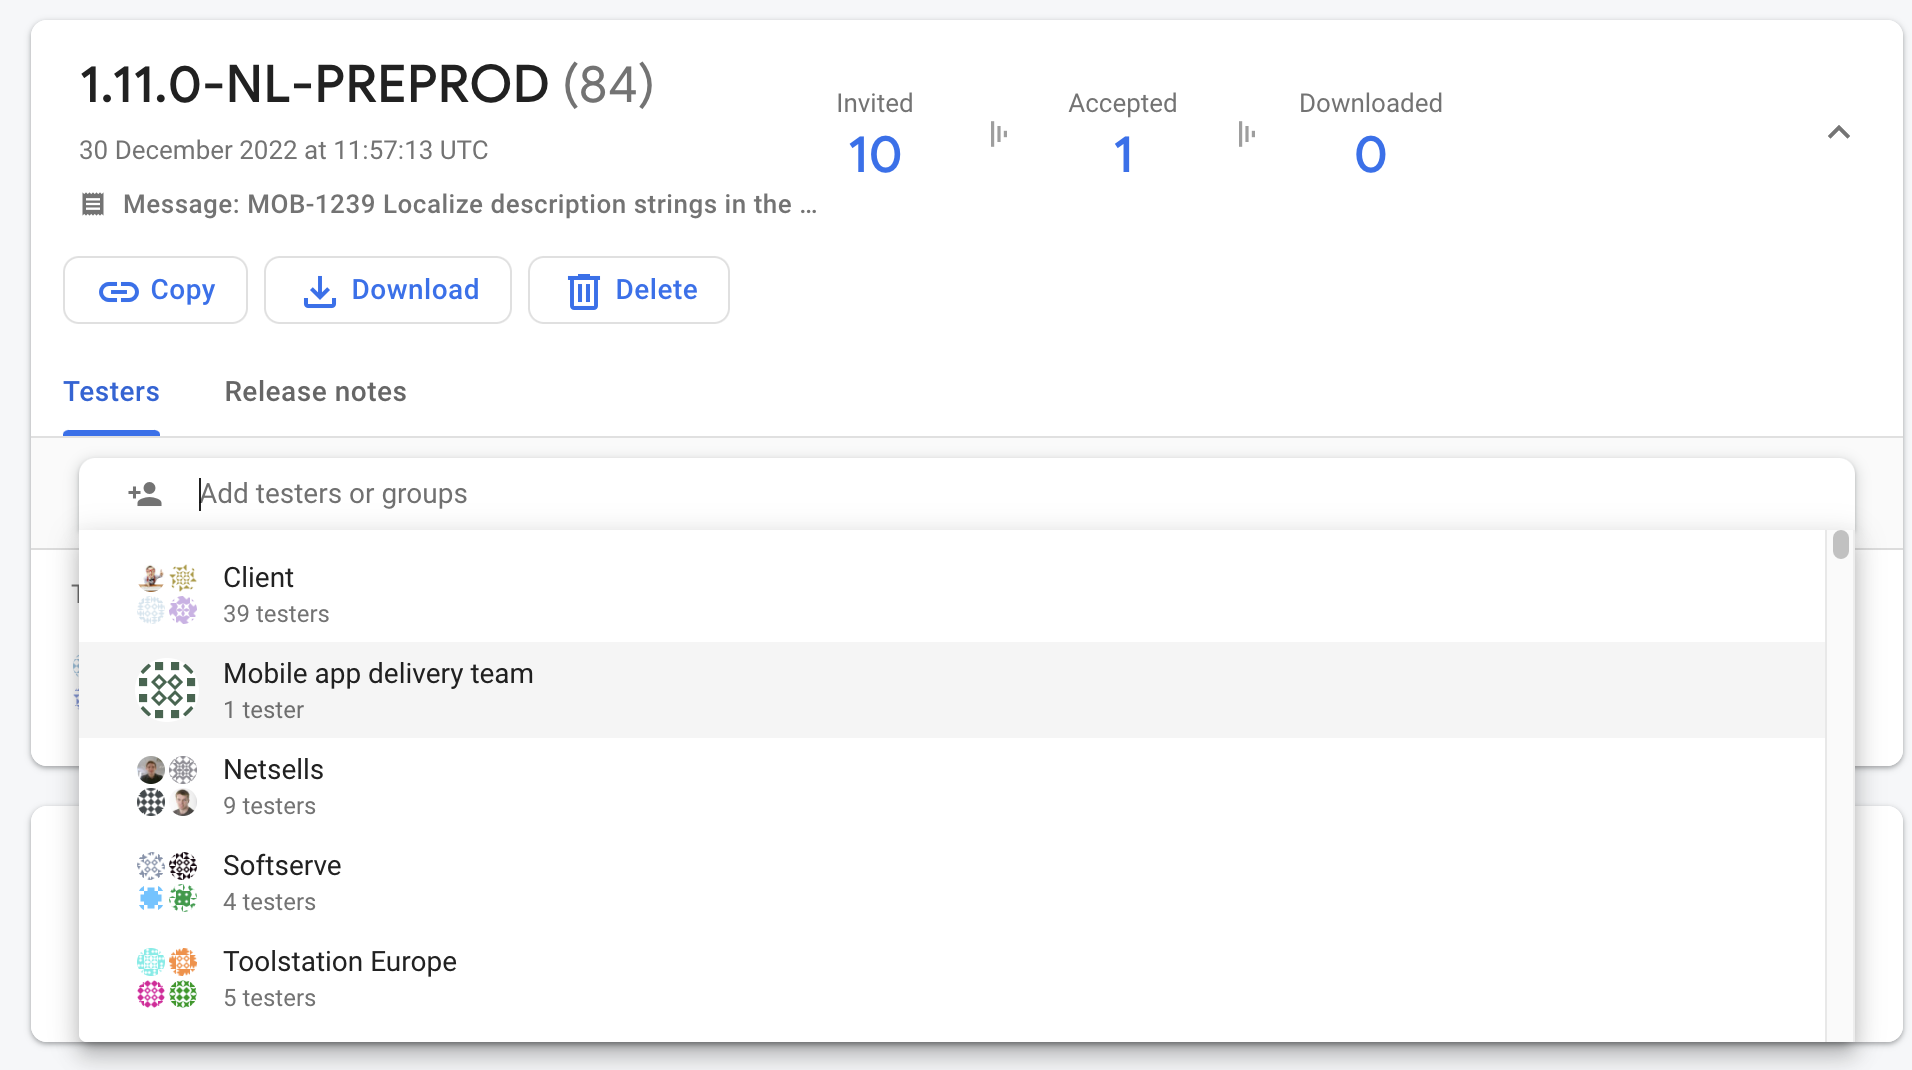Add Toolstation Europe group option
The height and width of the screenshot is (1070, 1912).
(339, 978)
